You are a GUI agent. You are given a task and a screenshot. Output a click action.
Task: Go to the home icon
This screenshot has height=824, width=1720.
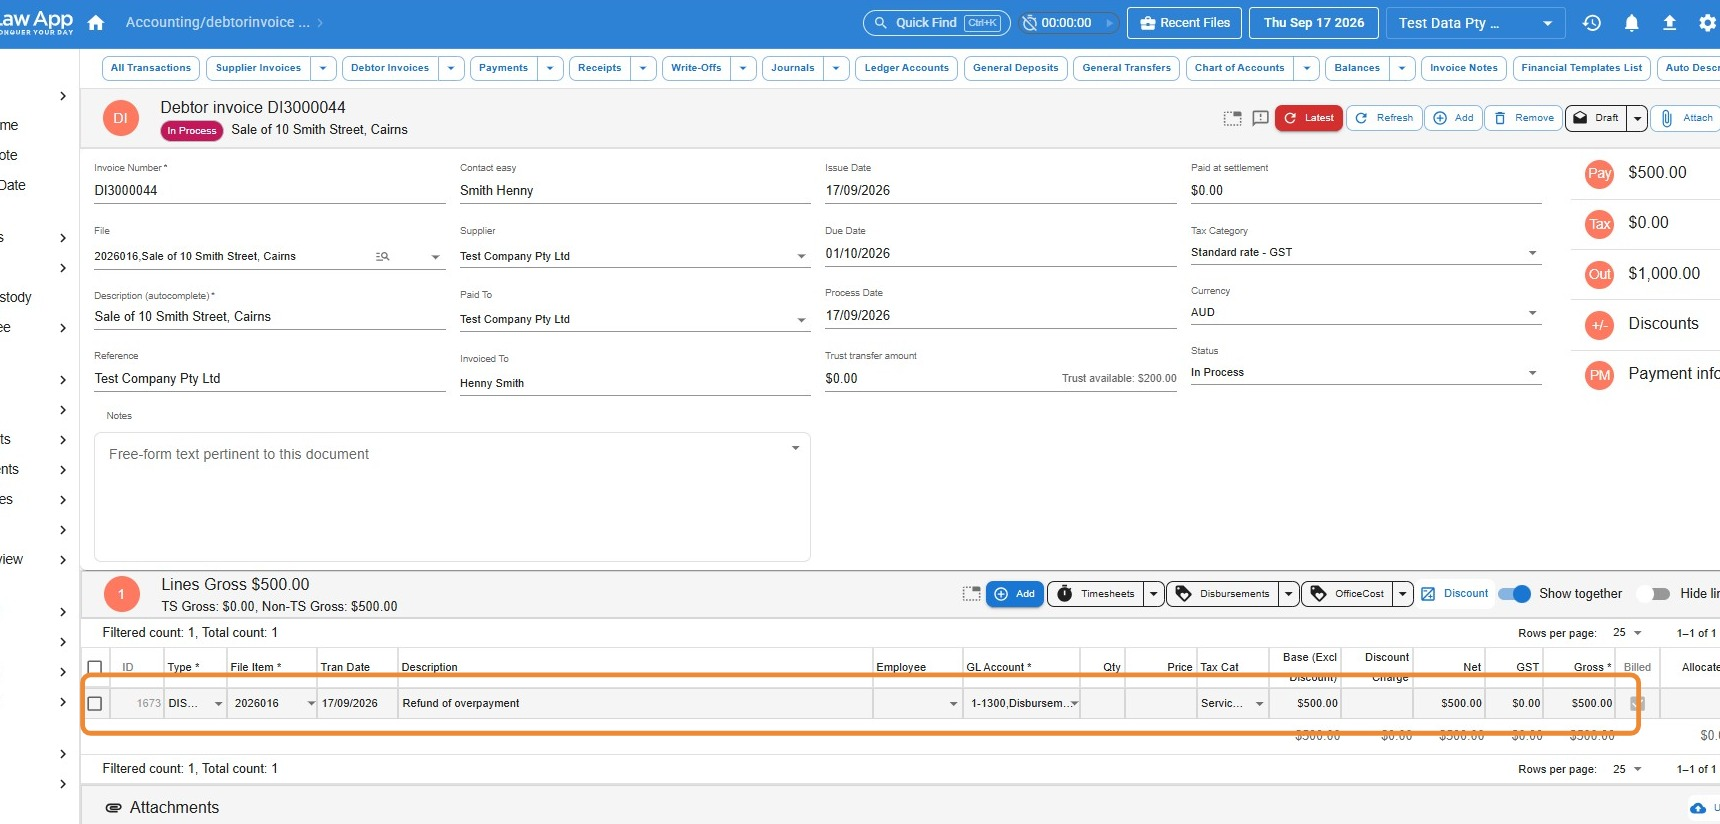[96, 22]
